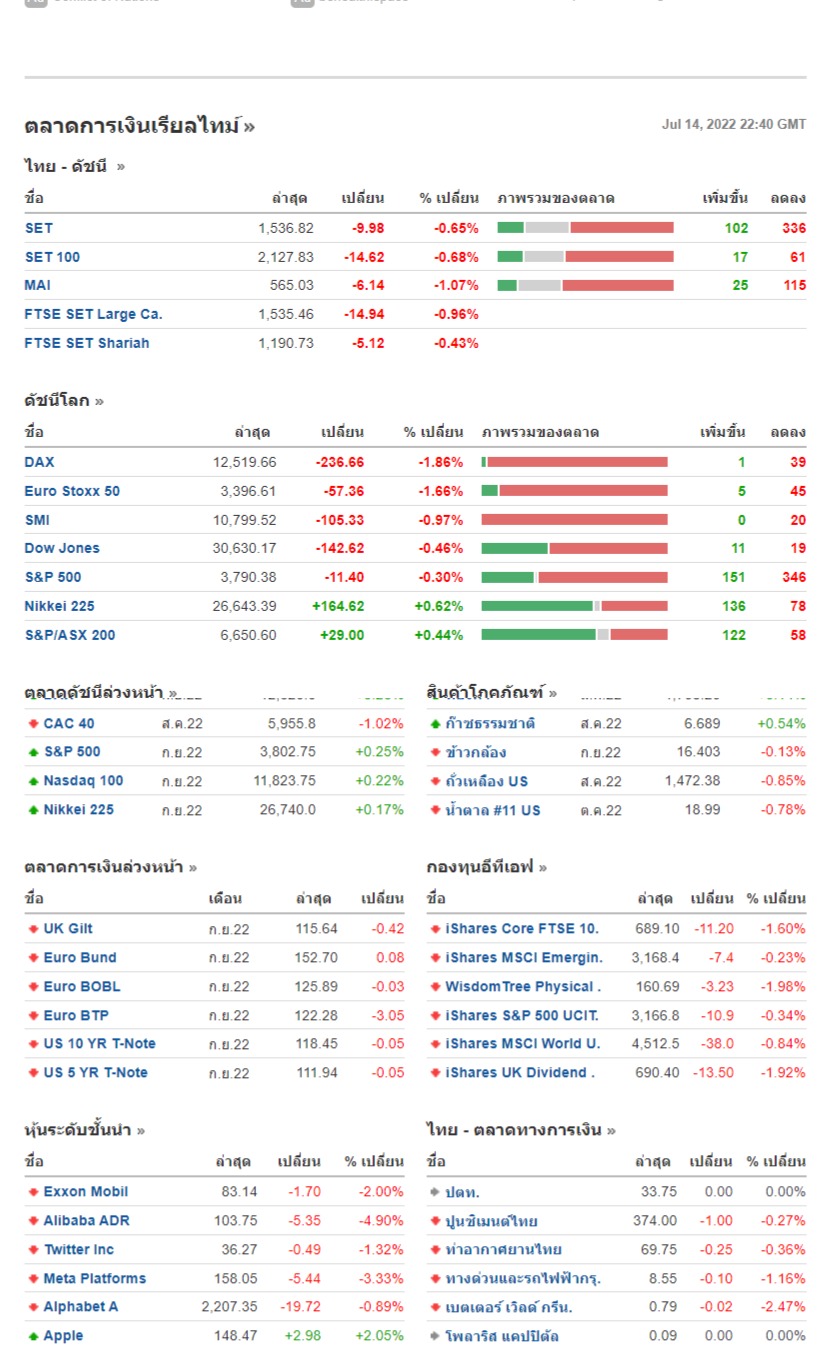Viewport: 826px width, 1364px height.
Task: Open Exxon Mobil stock link
Action: click(86, 1192)
